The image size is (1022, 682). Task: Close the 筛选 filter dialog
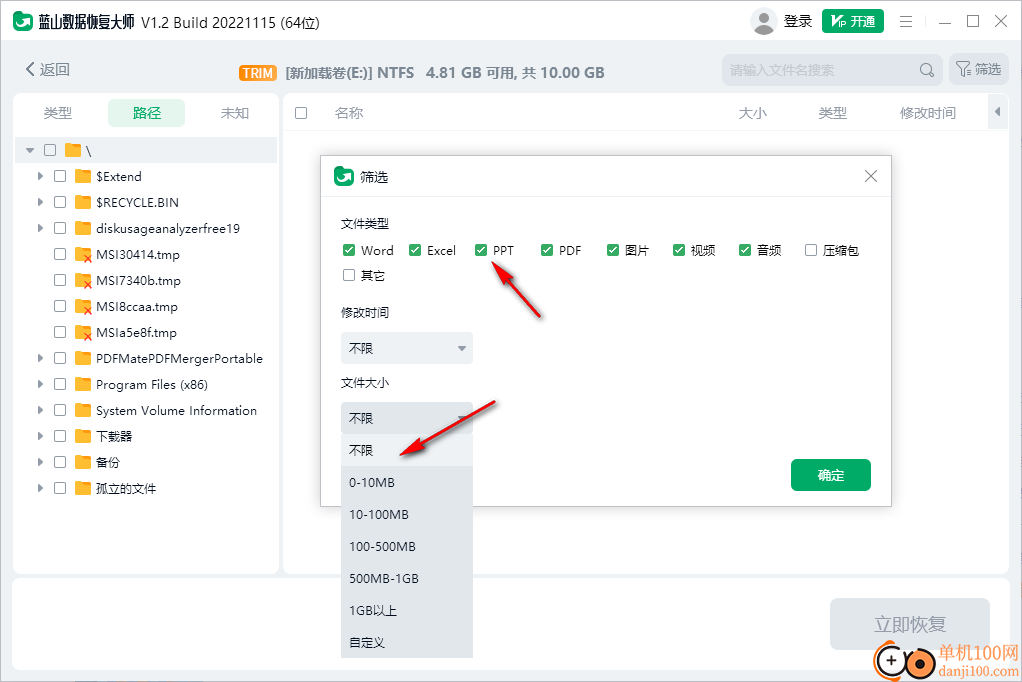coord(870,176)
